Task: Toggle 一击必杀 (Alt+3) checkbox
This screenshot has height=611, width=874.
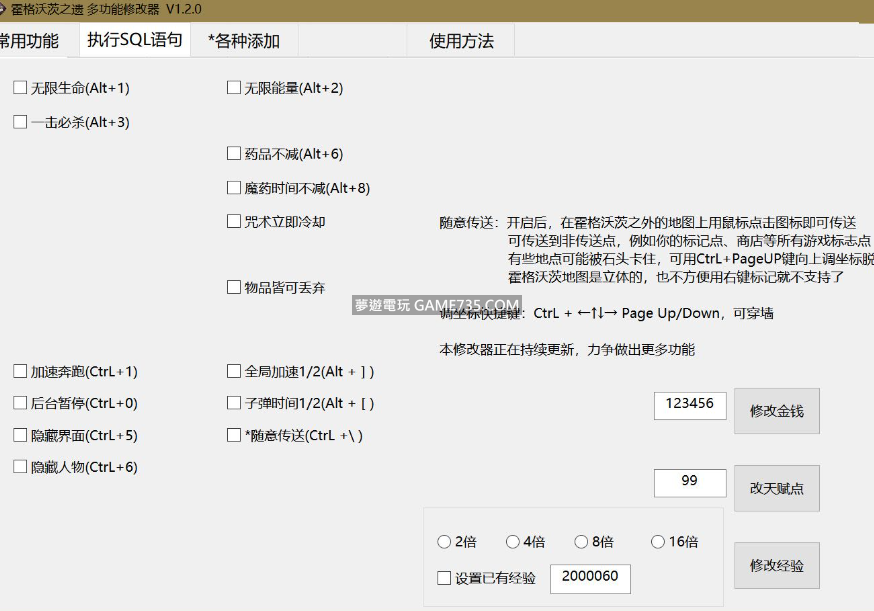Action: pyautogui.click(x=20, y=122)
